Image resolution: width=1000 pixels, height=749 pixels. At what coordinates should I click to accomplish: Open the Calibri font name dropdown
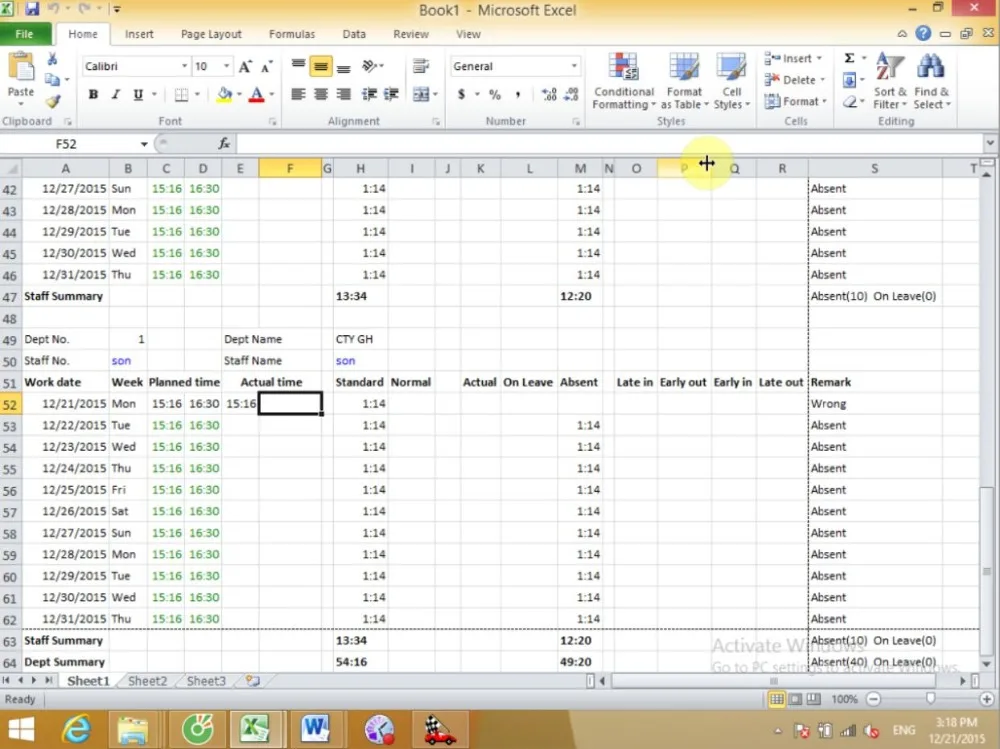click(x=184, y=66)
